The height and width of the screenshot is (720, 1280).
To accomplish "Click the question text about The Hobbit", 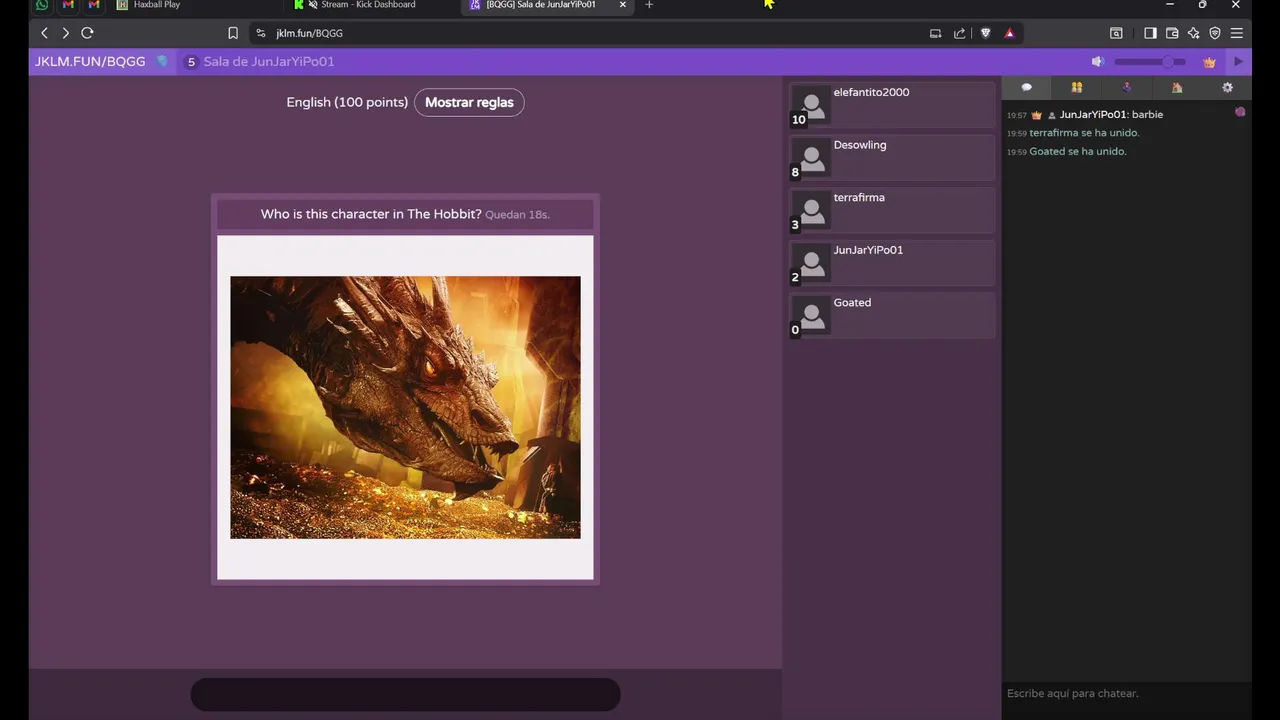I will pos(371,214).
